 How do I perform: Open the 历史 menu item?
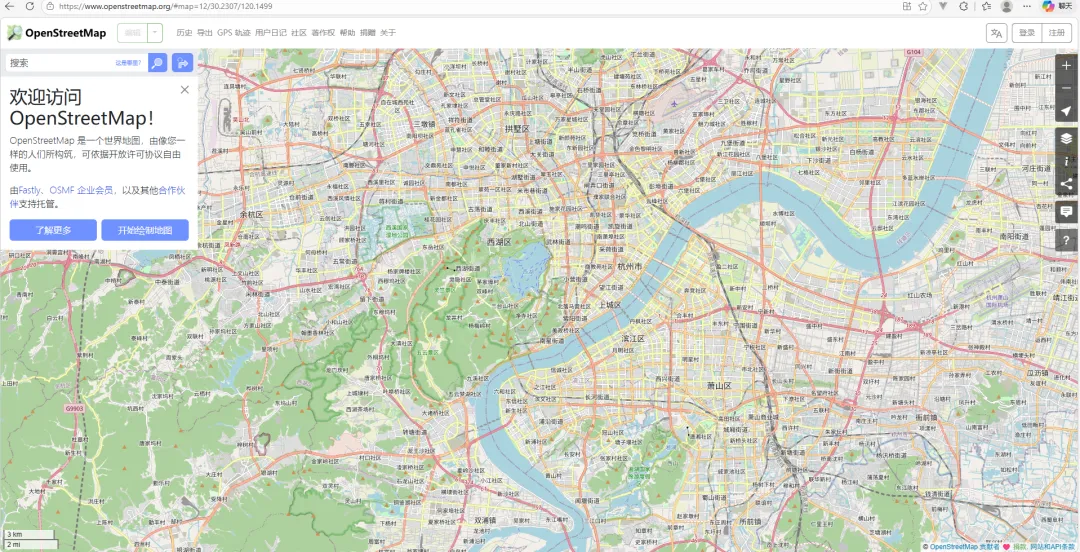tap(184, 32)
